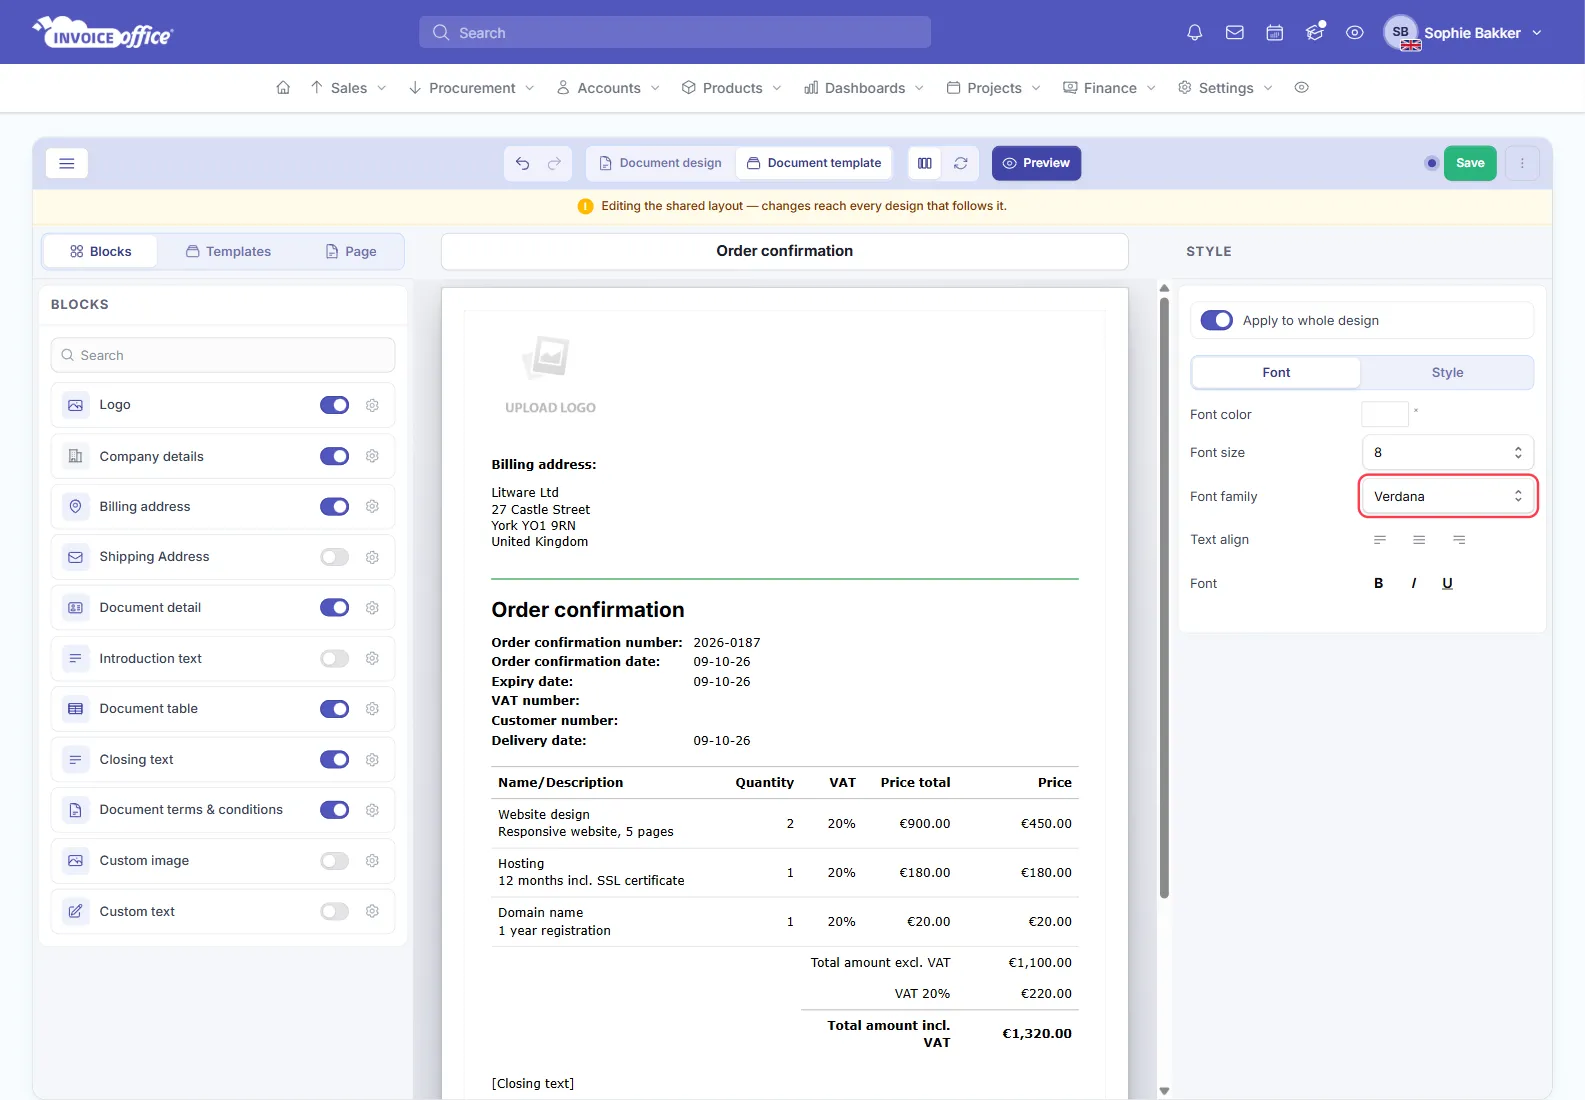Toggle italic font style

pyautogui.click(x=1414, y=583)
